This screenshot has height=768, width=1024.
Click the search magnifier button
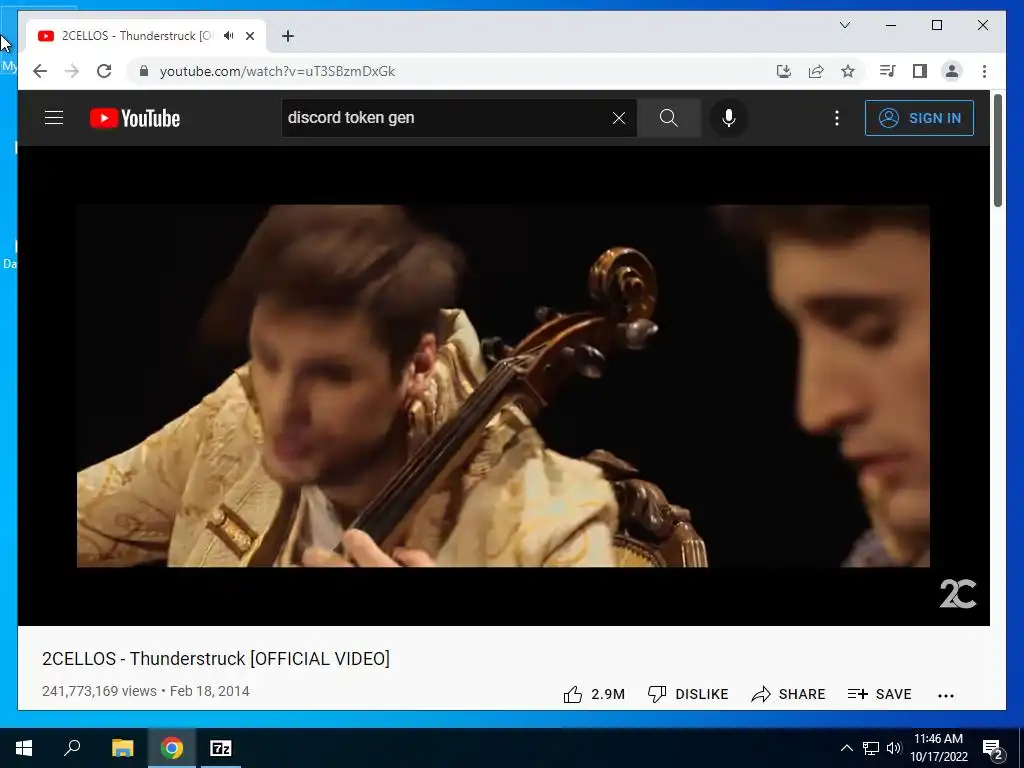(x=669, y=118)
